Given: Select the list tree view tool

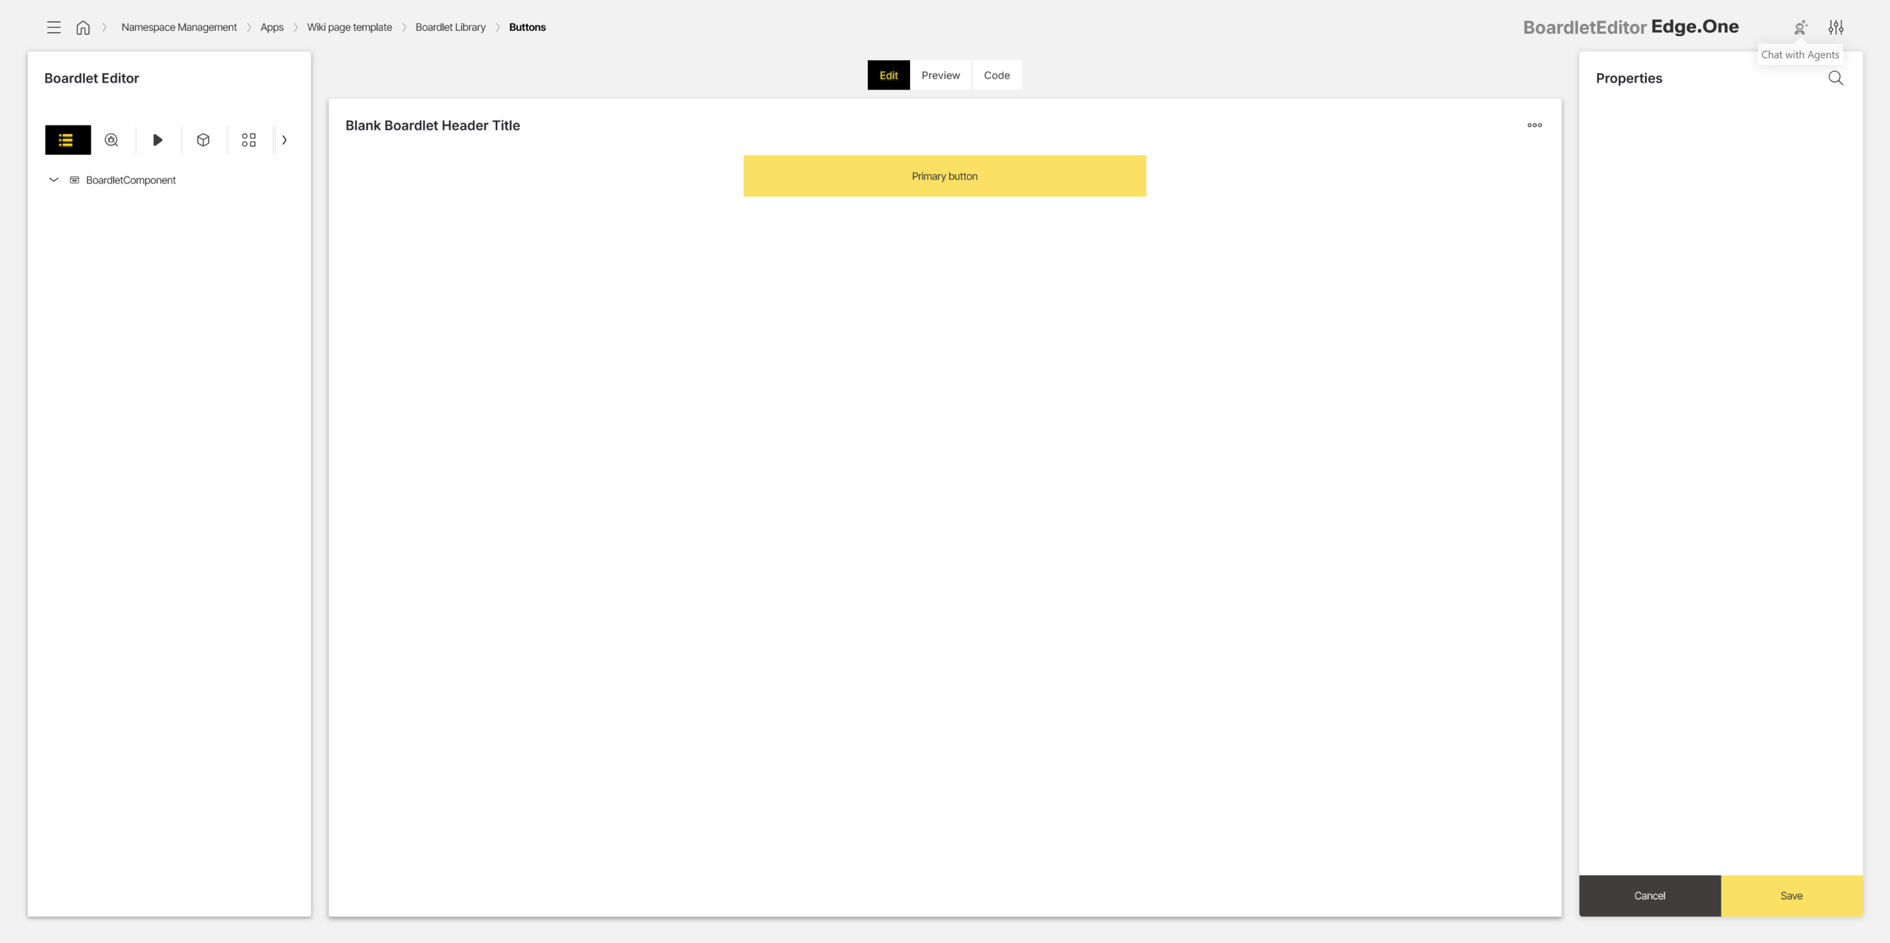Looking at the screenshot, I should [67, 140].
